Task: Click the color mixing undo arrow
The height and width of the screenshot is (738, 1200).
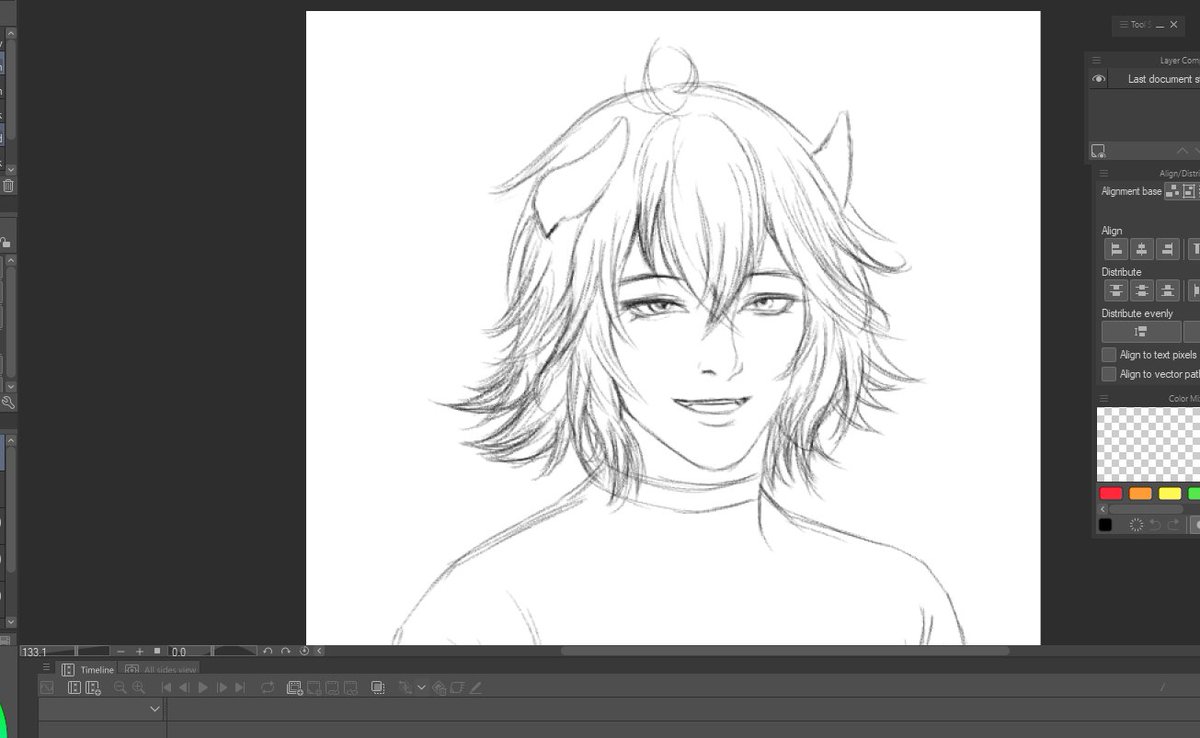Action: [x=1154, y=525]
